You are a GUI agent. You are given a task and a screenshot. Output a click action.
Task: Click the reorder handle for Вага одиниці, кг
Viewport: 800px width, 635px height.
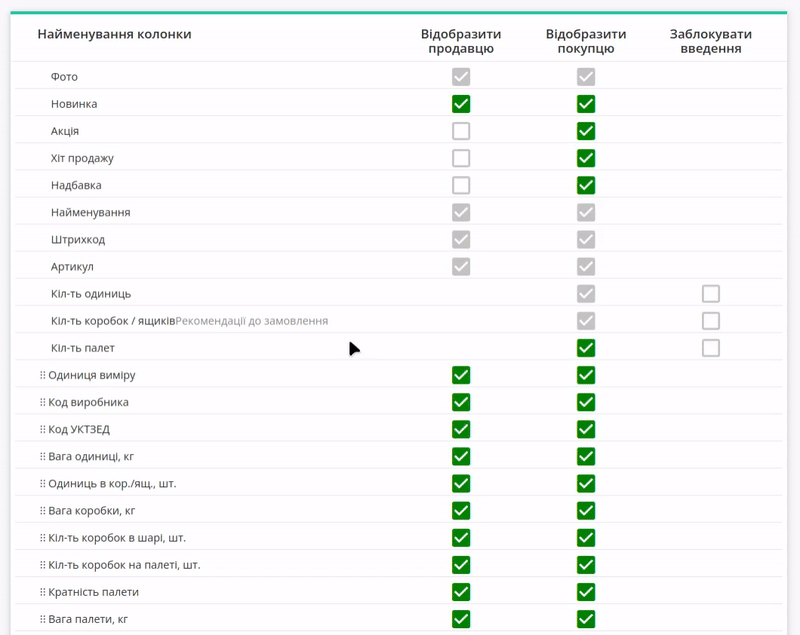[x=42, y=456]
